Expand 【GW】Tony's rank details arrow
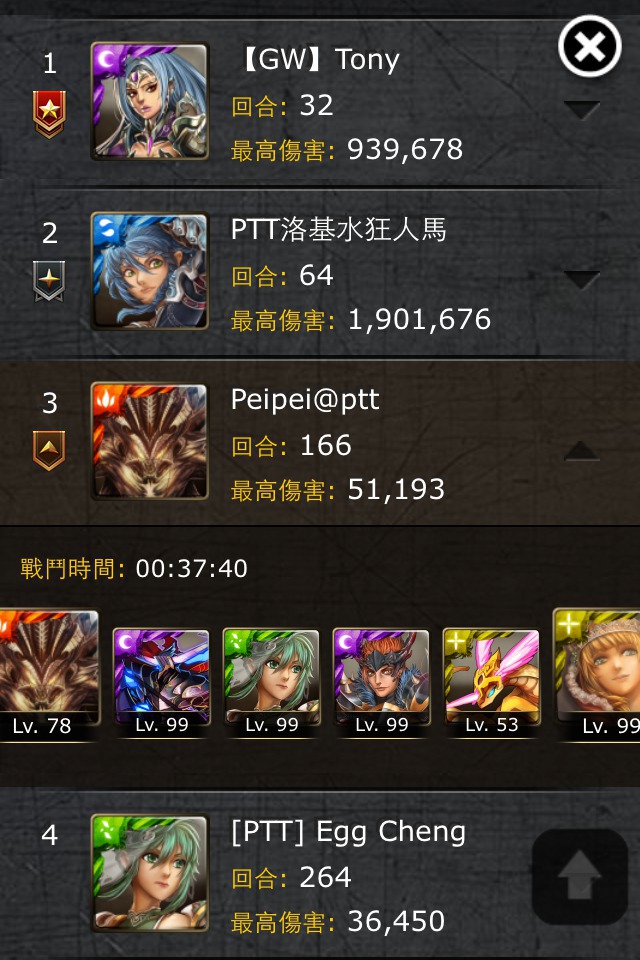Viewport: 640px width, 960px height. [x=581, y=110]
